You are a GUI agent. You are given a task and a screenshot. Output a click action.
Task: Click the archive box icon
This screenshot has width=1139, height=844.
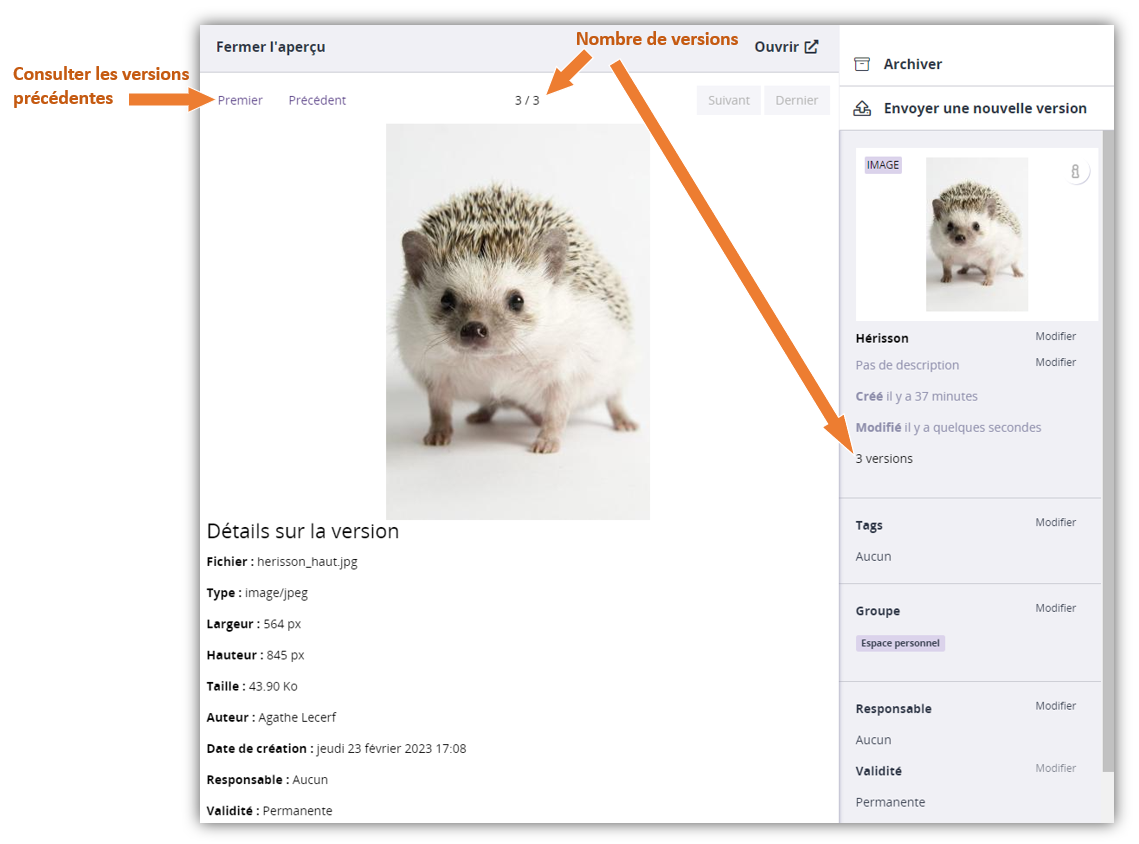(x=861, y=64)
